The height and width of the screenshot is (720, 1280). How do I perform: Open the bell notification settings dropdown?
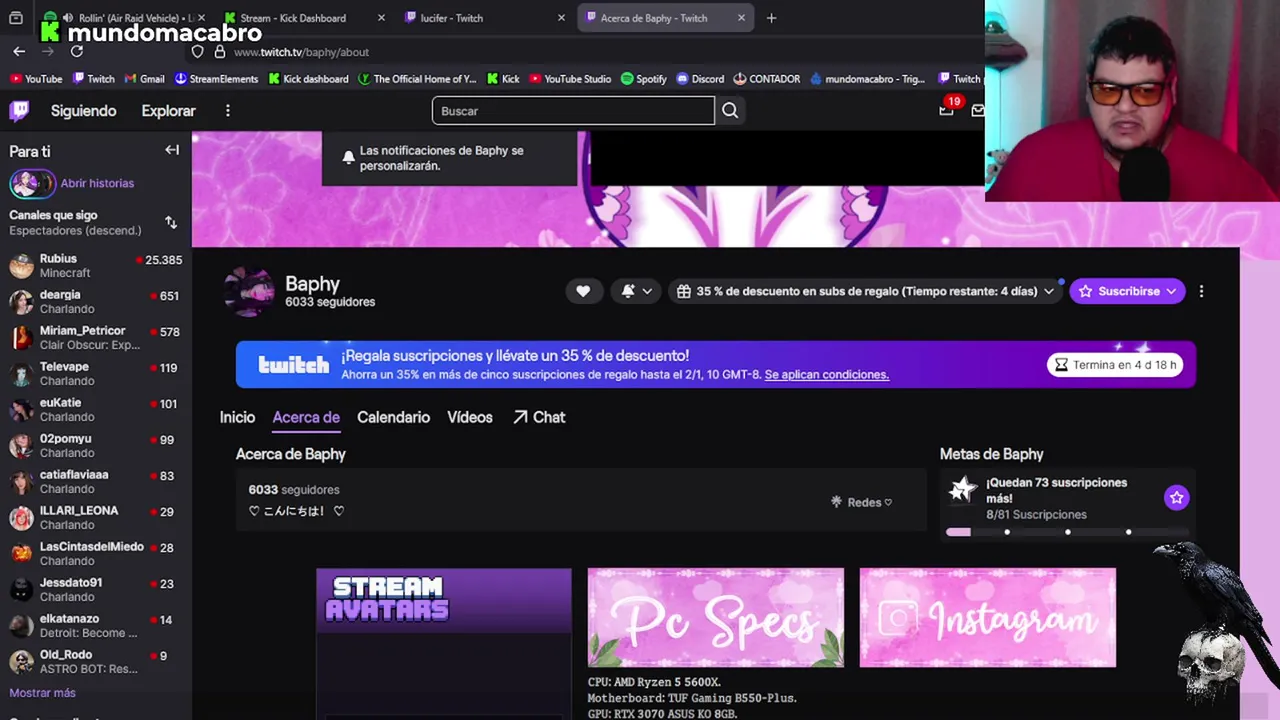(x=636, y=291)
